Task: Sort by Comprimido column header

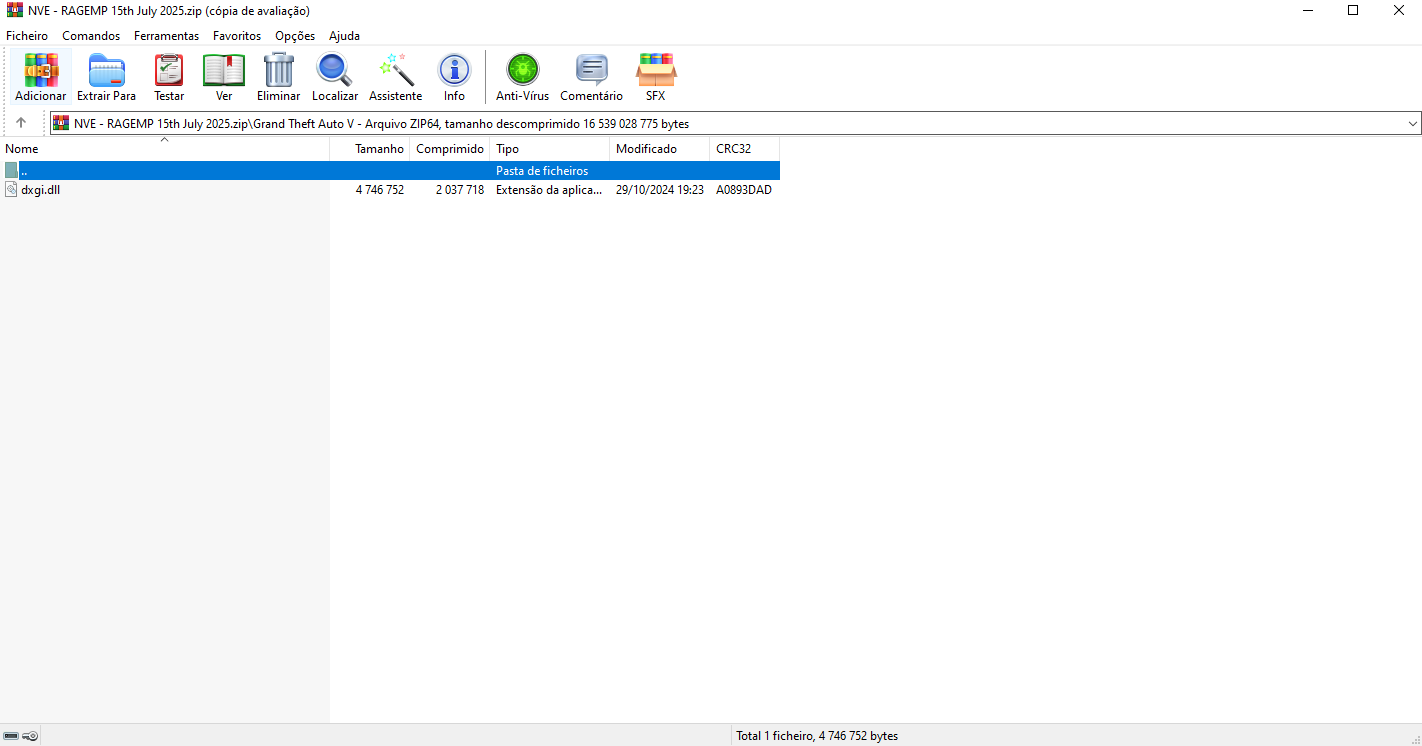Action: [450, 148]
